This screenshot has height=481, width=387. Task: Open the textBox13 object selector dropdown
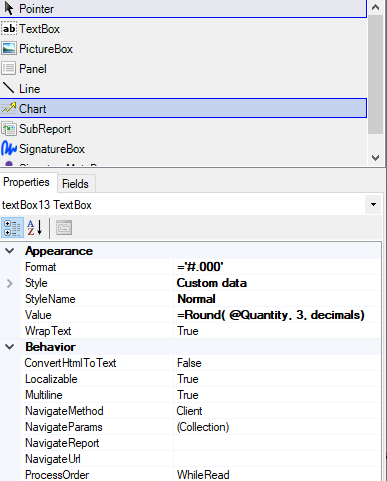click(x=373, y=205)
